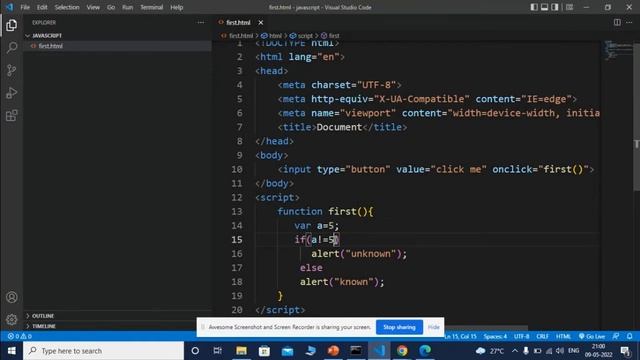Open Microsoft Store from taskbar
The width and height of the screenshot is (640, 360).
264,351
